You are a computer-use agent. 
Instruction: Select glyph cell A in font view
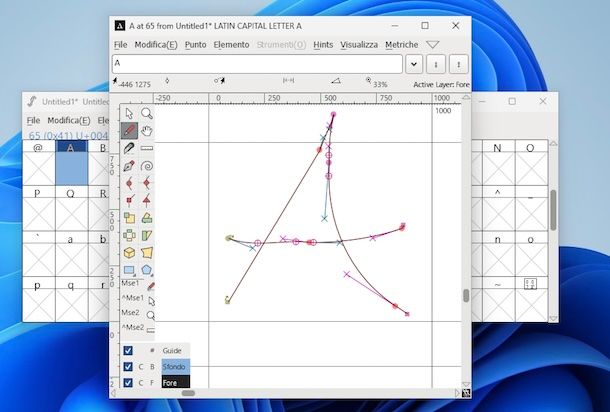pyautogui.click(x=72, y=163)
